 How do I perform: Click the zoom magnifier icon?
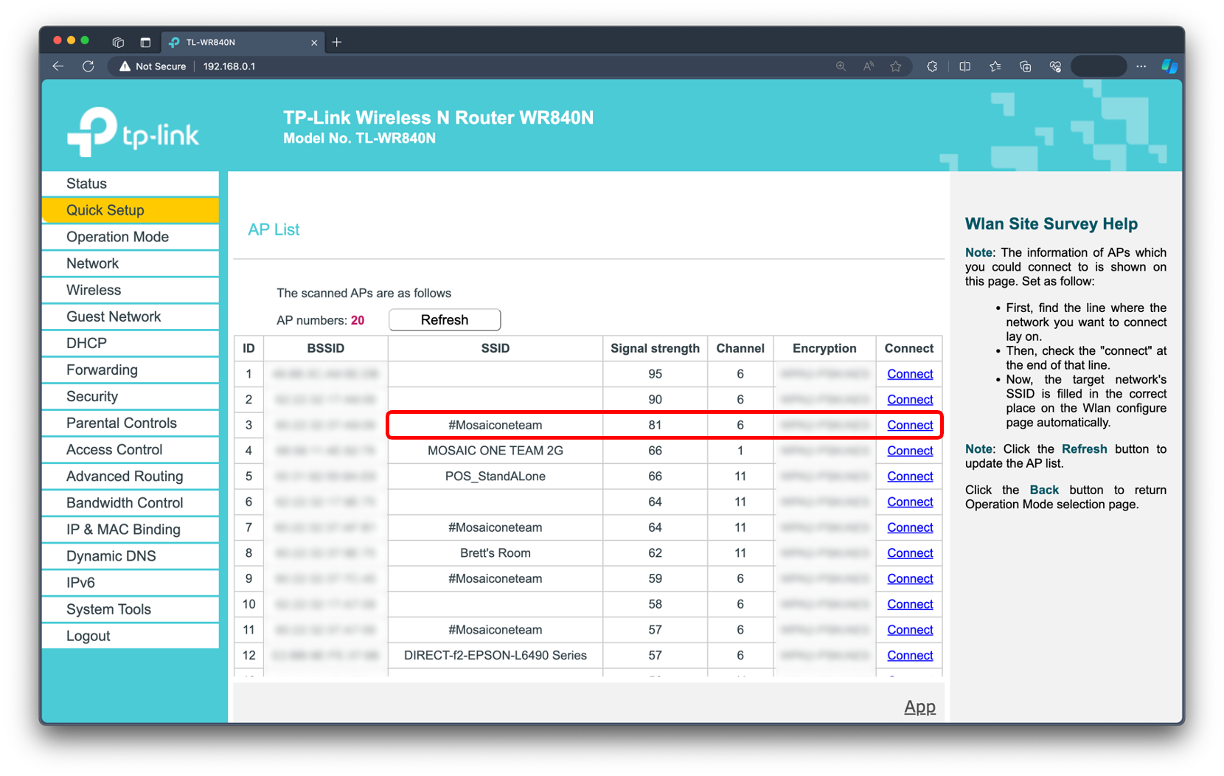(x=840, y=66)
